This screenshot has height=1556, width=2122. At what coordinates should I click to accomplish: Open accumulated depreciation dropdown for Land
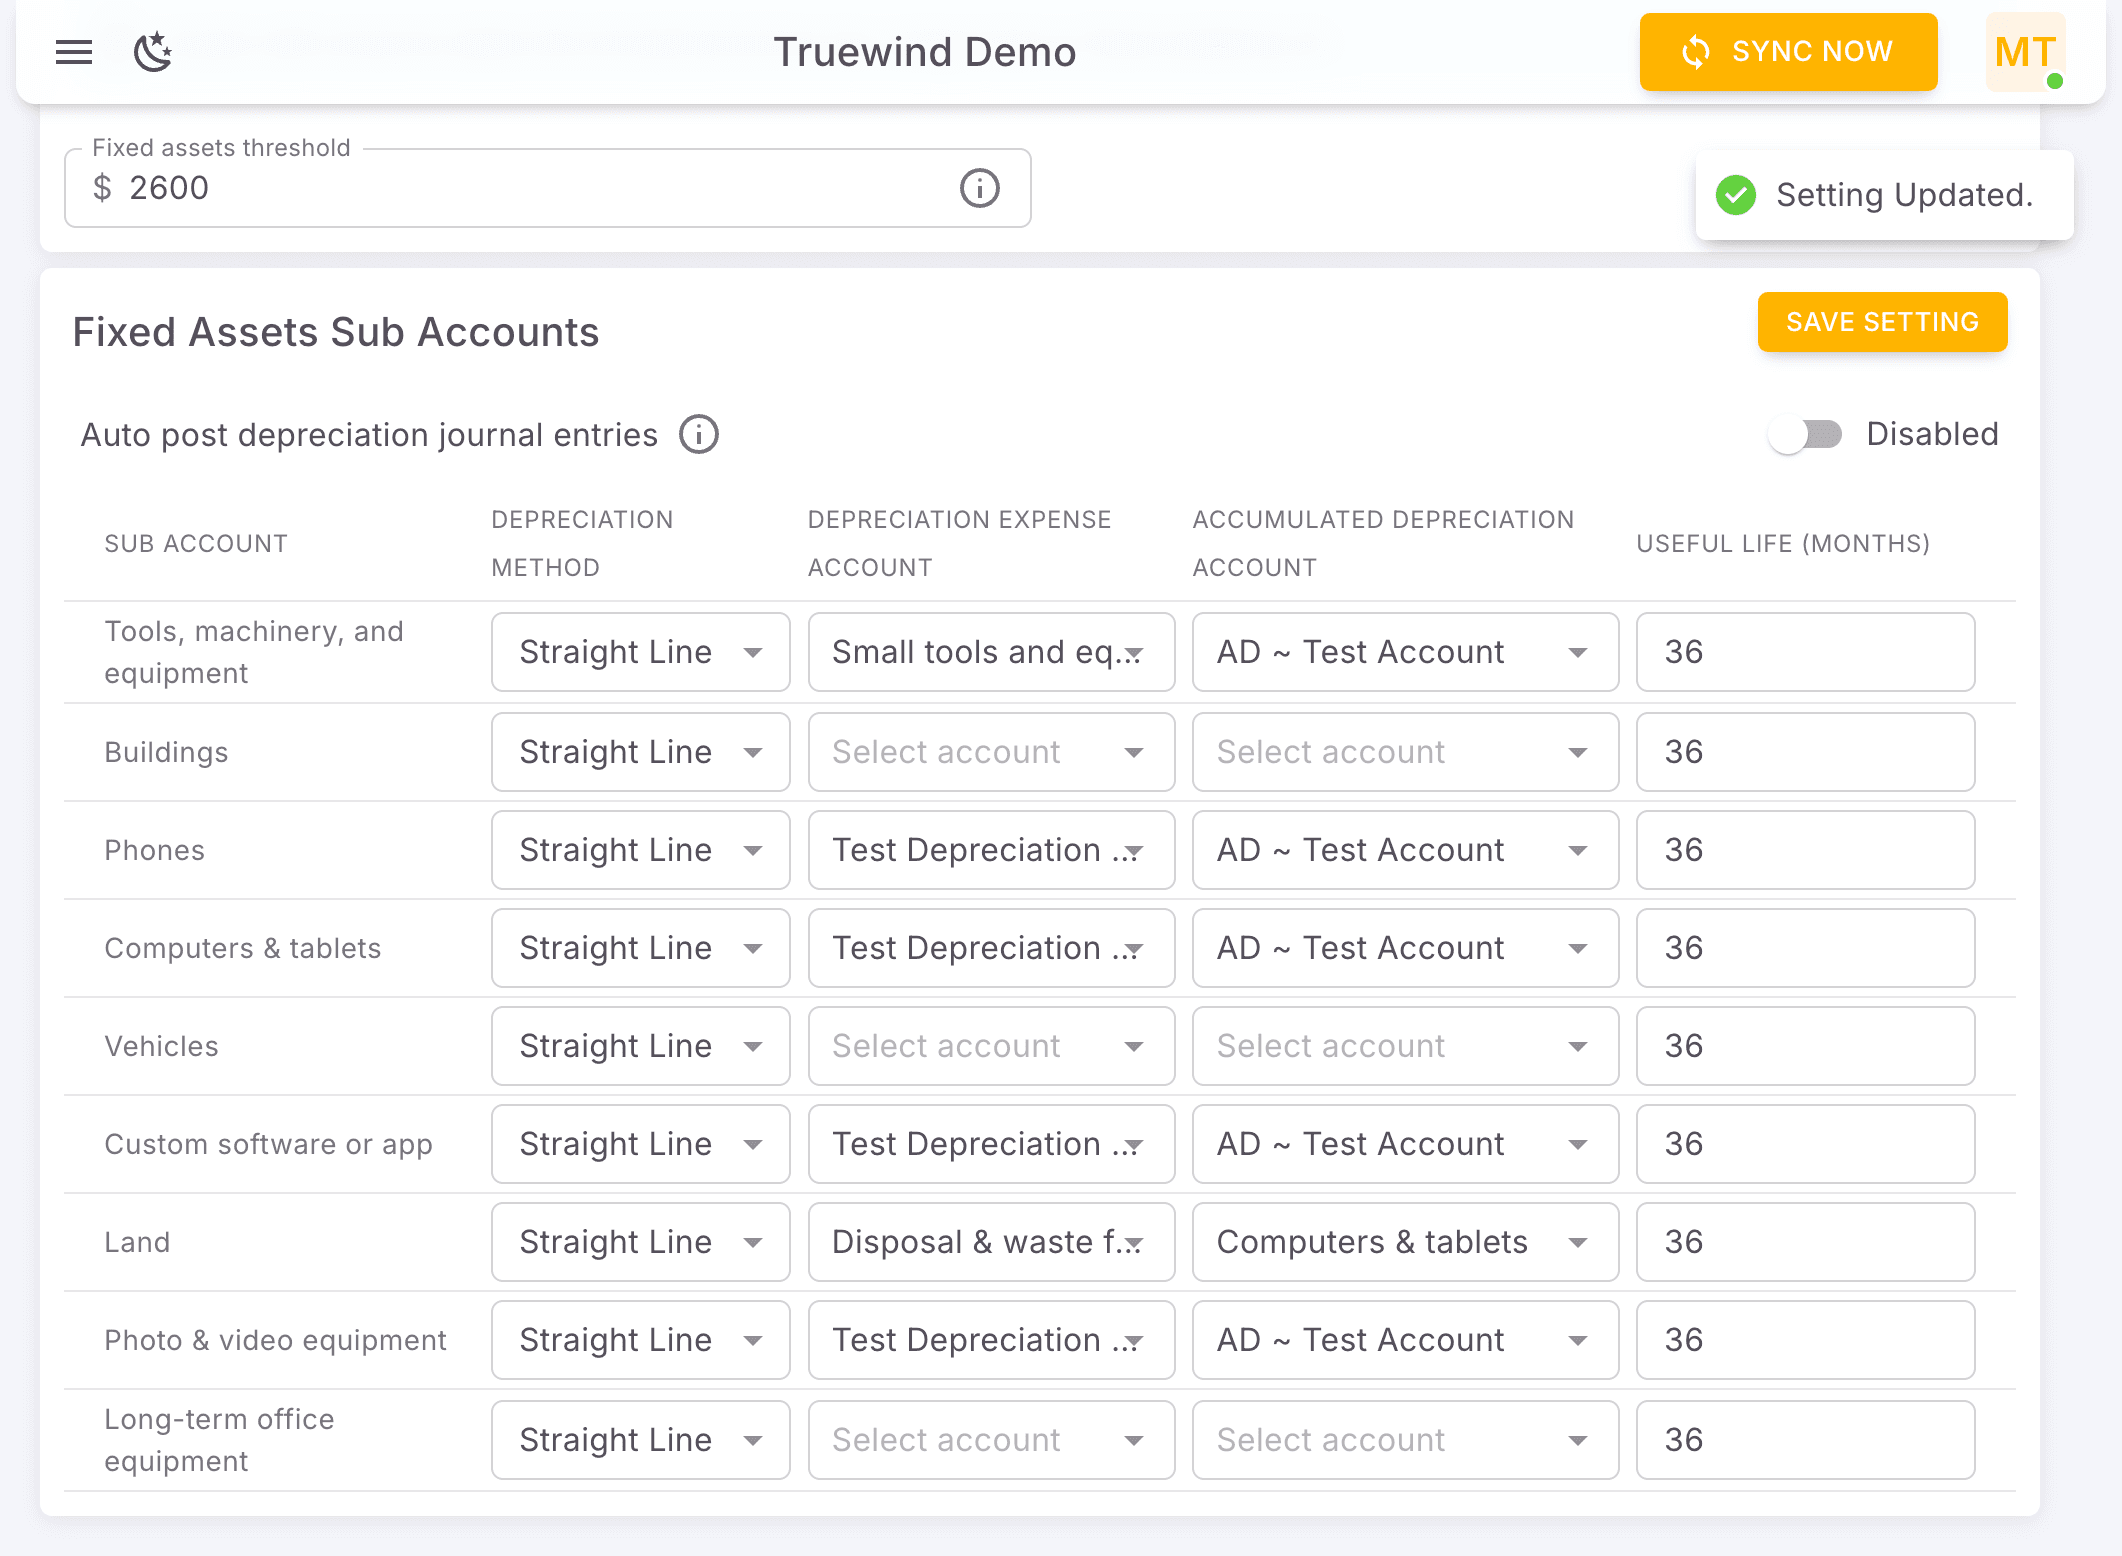coord(1404,1242)
